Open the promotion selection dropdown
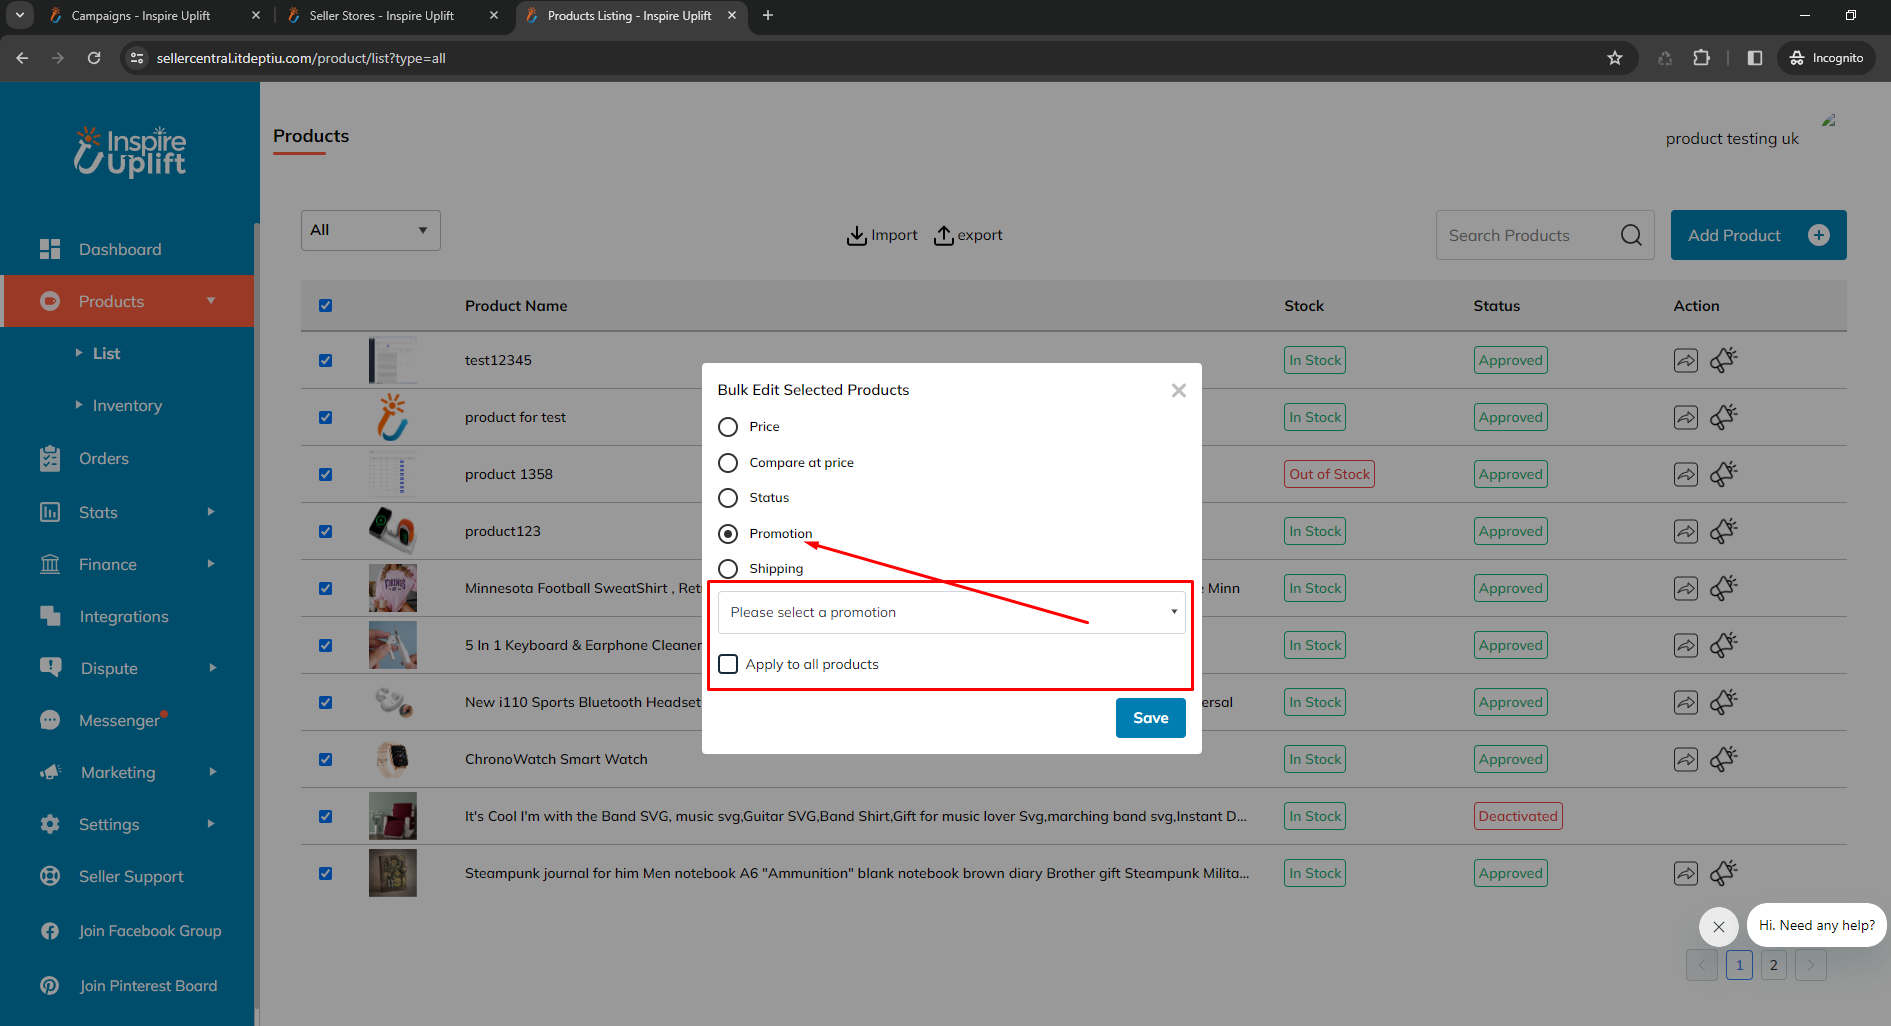Screen dimensions: 1891x1026 point(951,612)
